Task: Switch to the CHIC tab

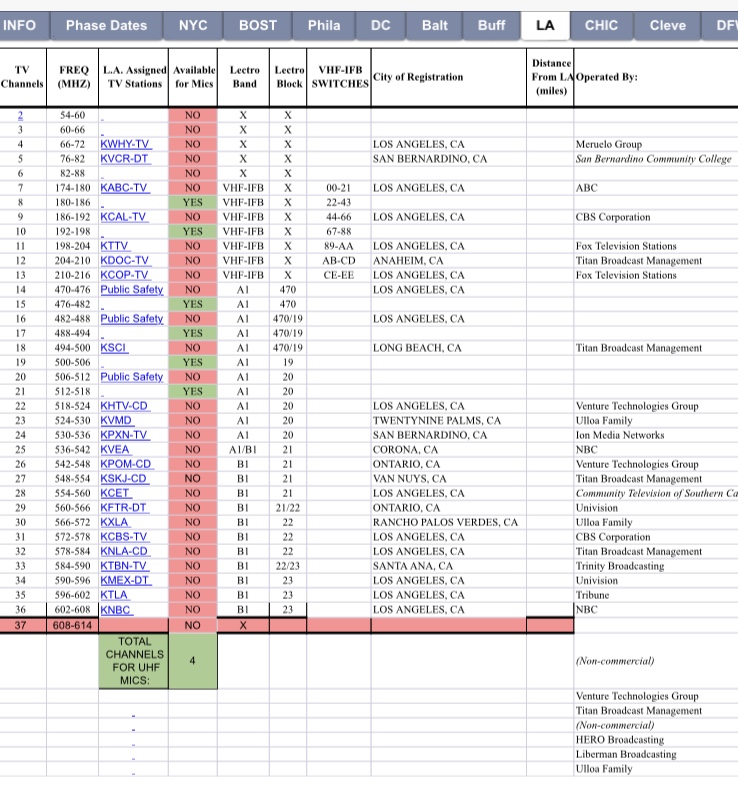Action: tap(601, 25)
